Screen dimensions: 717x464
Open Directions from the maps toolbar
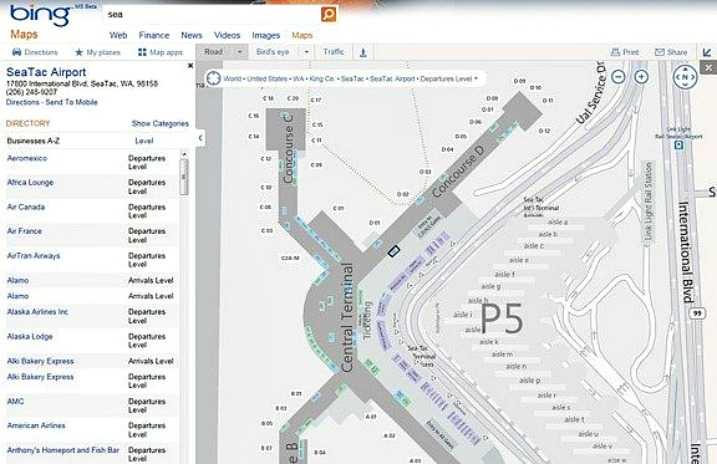pyautogui.click(x=35, y=52)
